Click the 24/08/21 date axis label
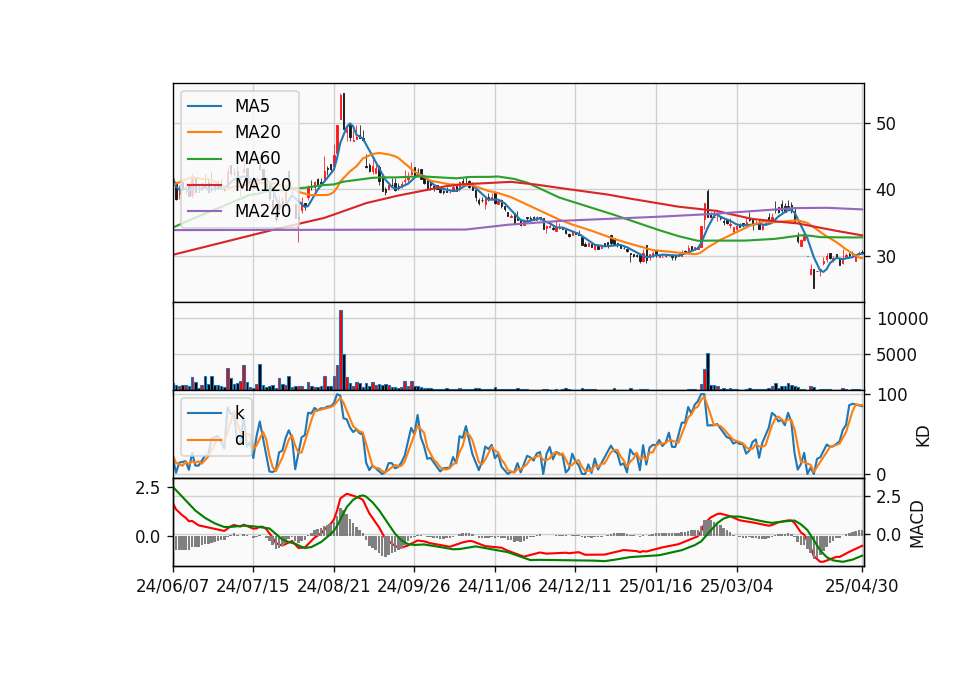The width and height of the screenshot is (960, 690). pos(334,586)
